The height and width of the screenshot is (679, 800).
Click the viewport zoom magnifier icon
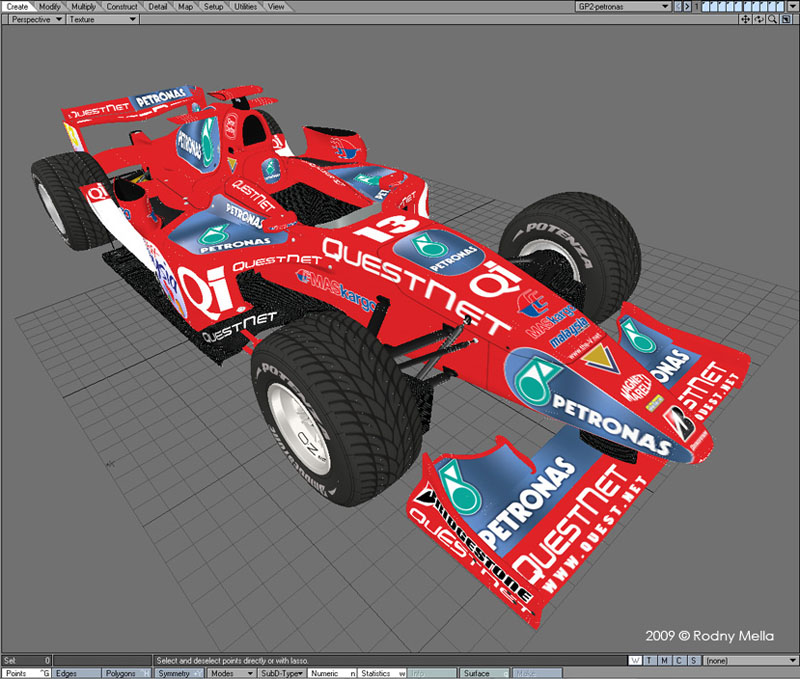coord(773,19)
